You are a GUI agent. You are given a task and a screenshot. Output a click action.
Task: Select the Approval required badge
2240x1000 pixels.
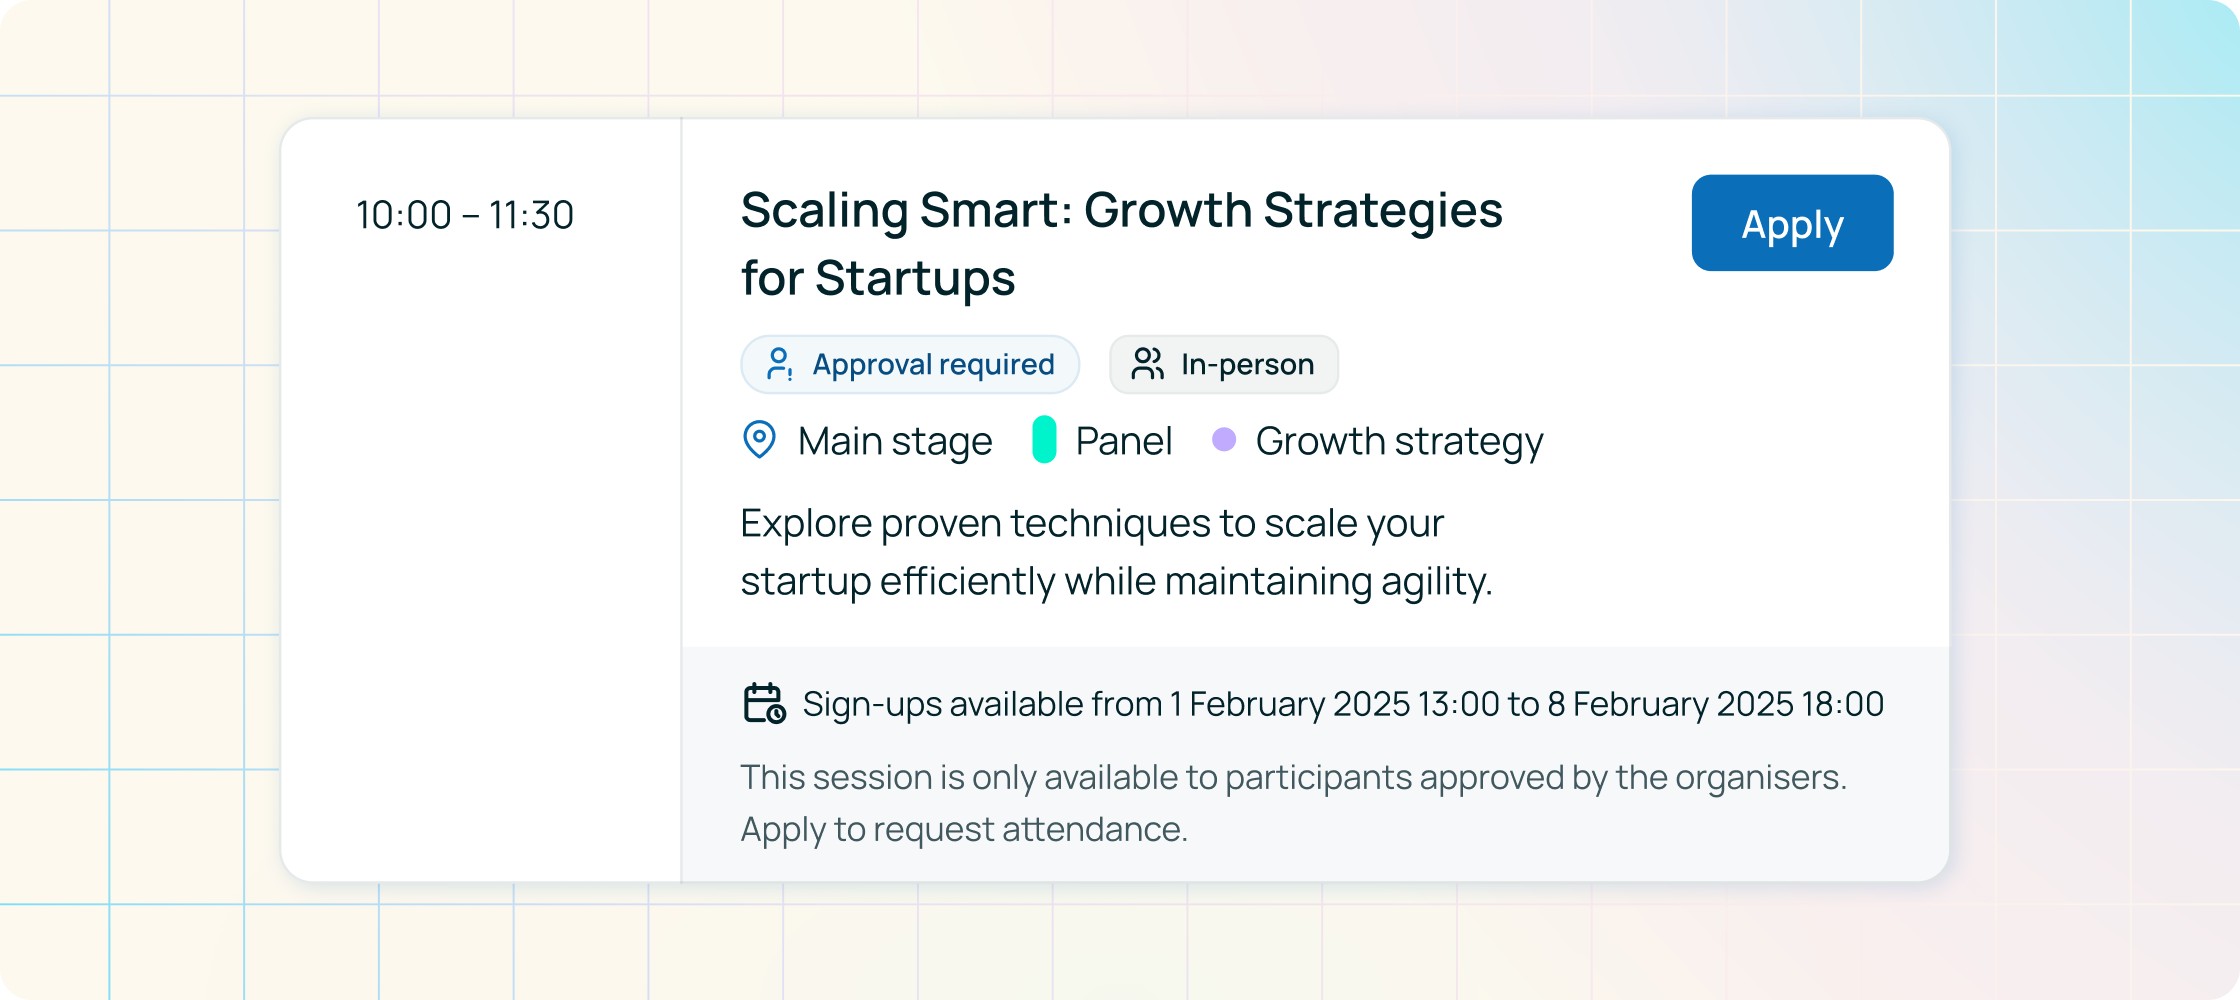[910, 364]
